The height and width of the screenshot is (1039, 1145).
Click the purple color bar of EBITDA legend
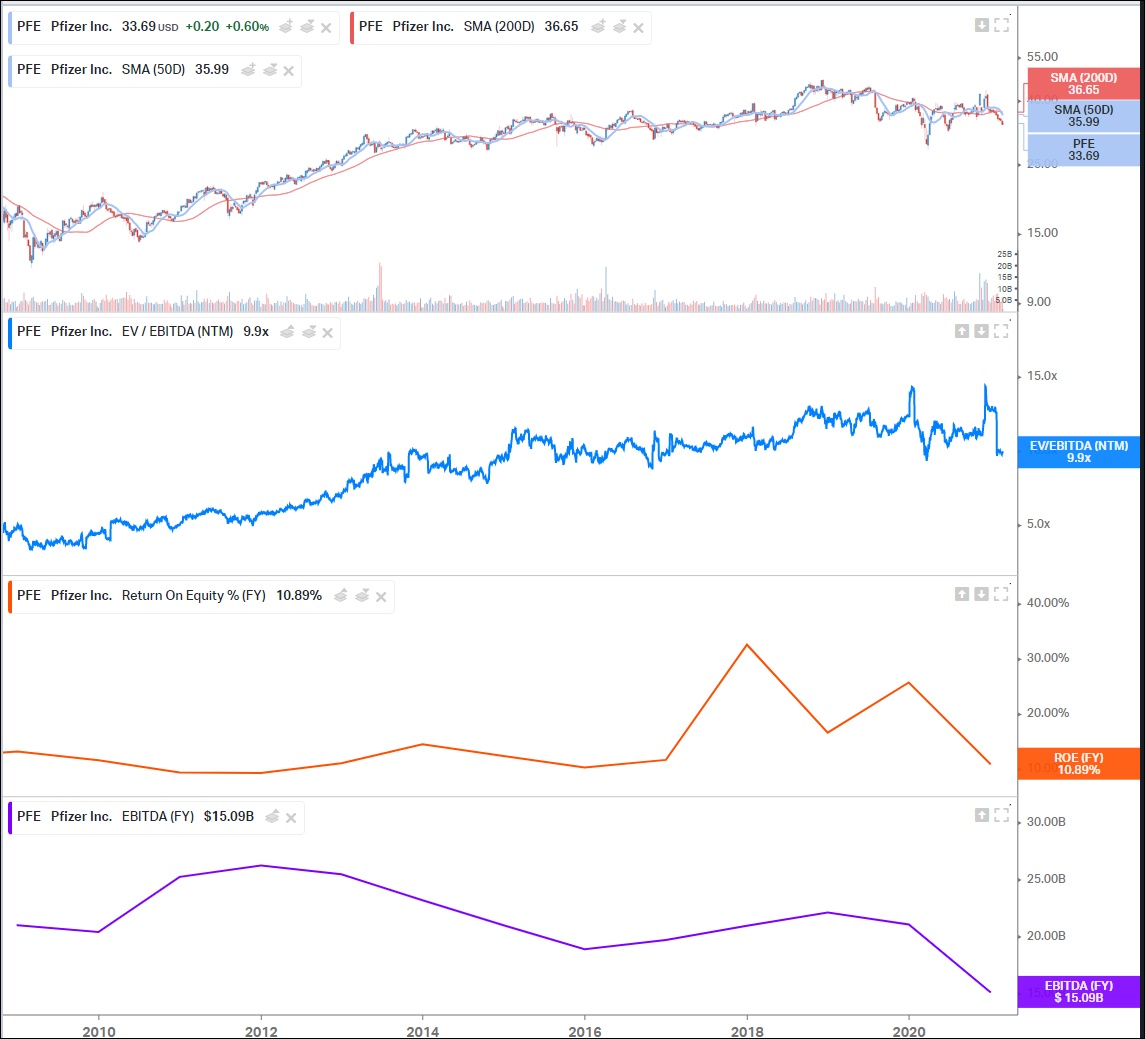(x=10, y=817)
